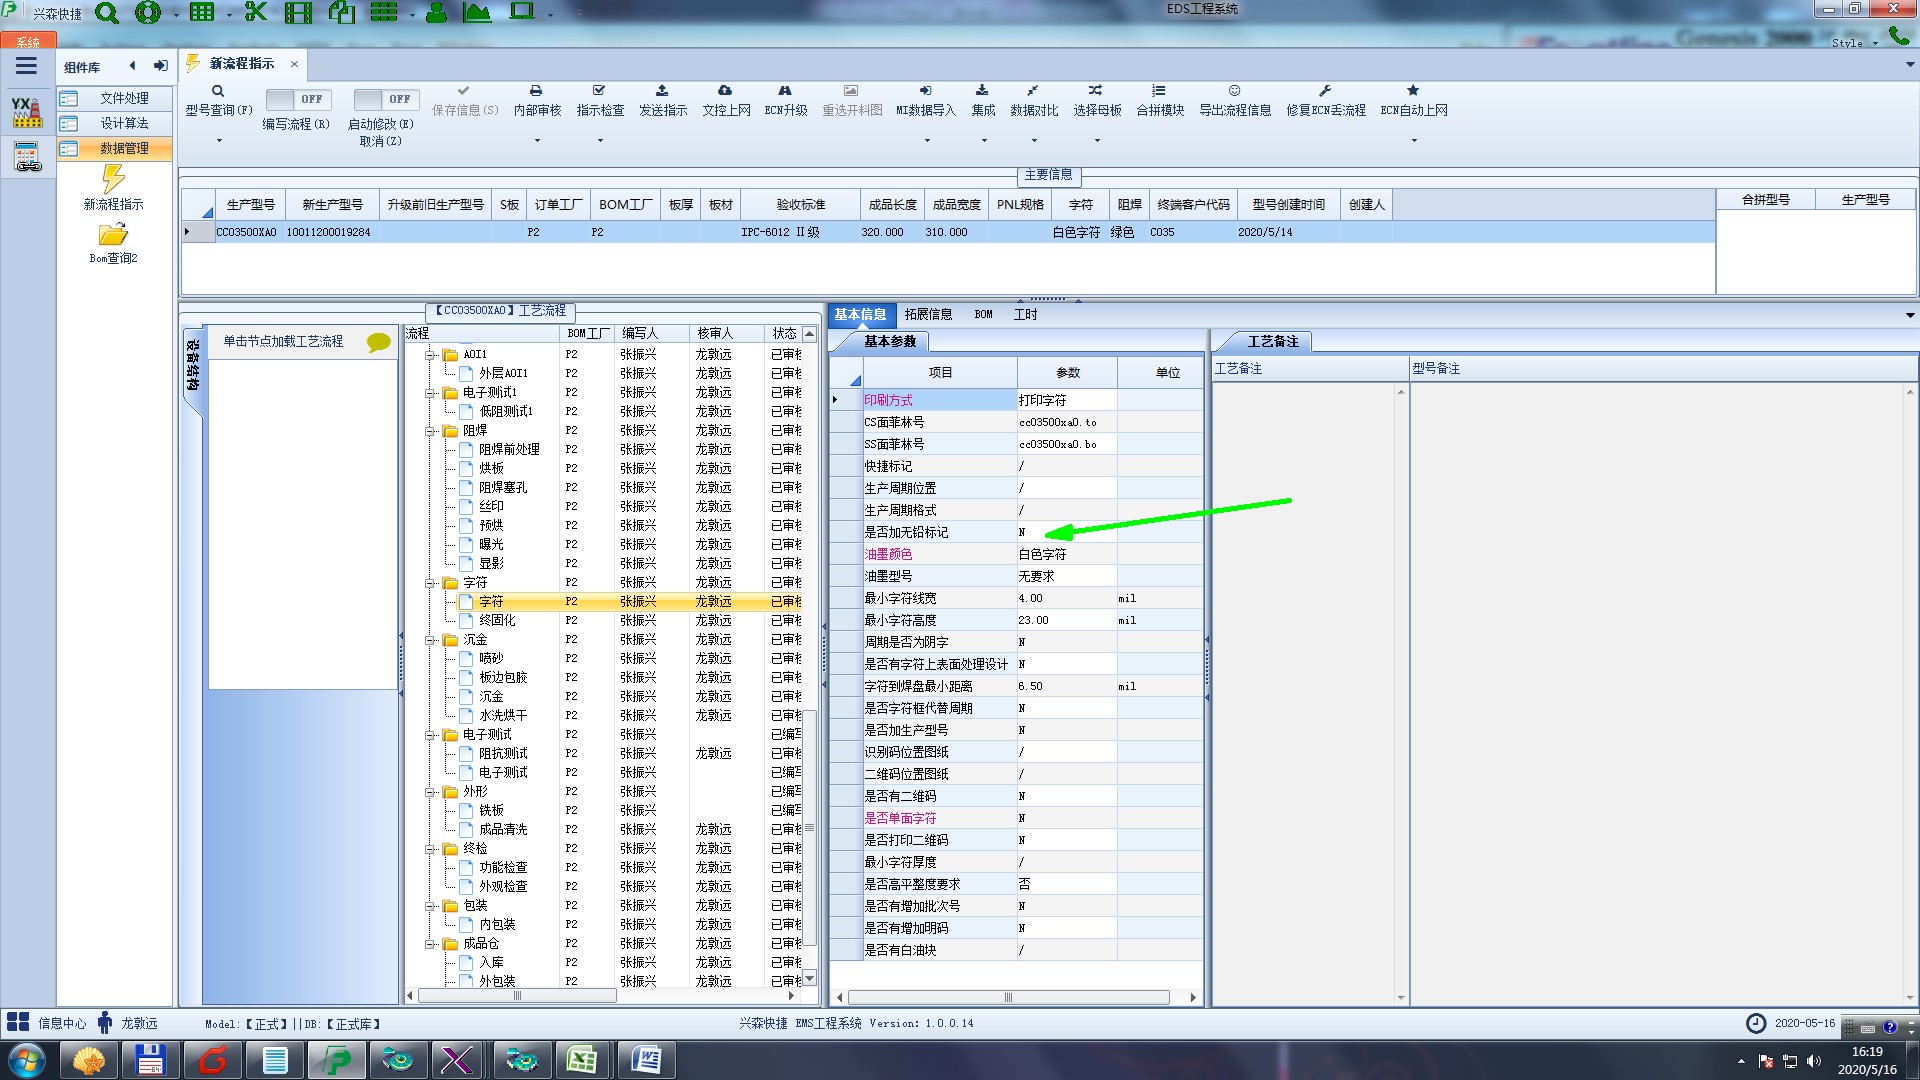The height and width of the screenshot is (1080, 1920).
Task: Collapse the 阻焊 tree folder
Action: [x=430, y=431]
